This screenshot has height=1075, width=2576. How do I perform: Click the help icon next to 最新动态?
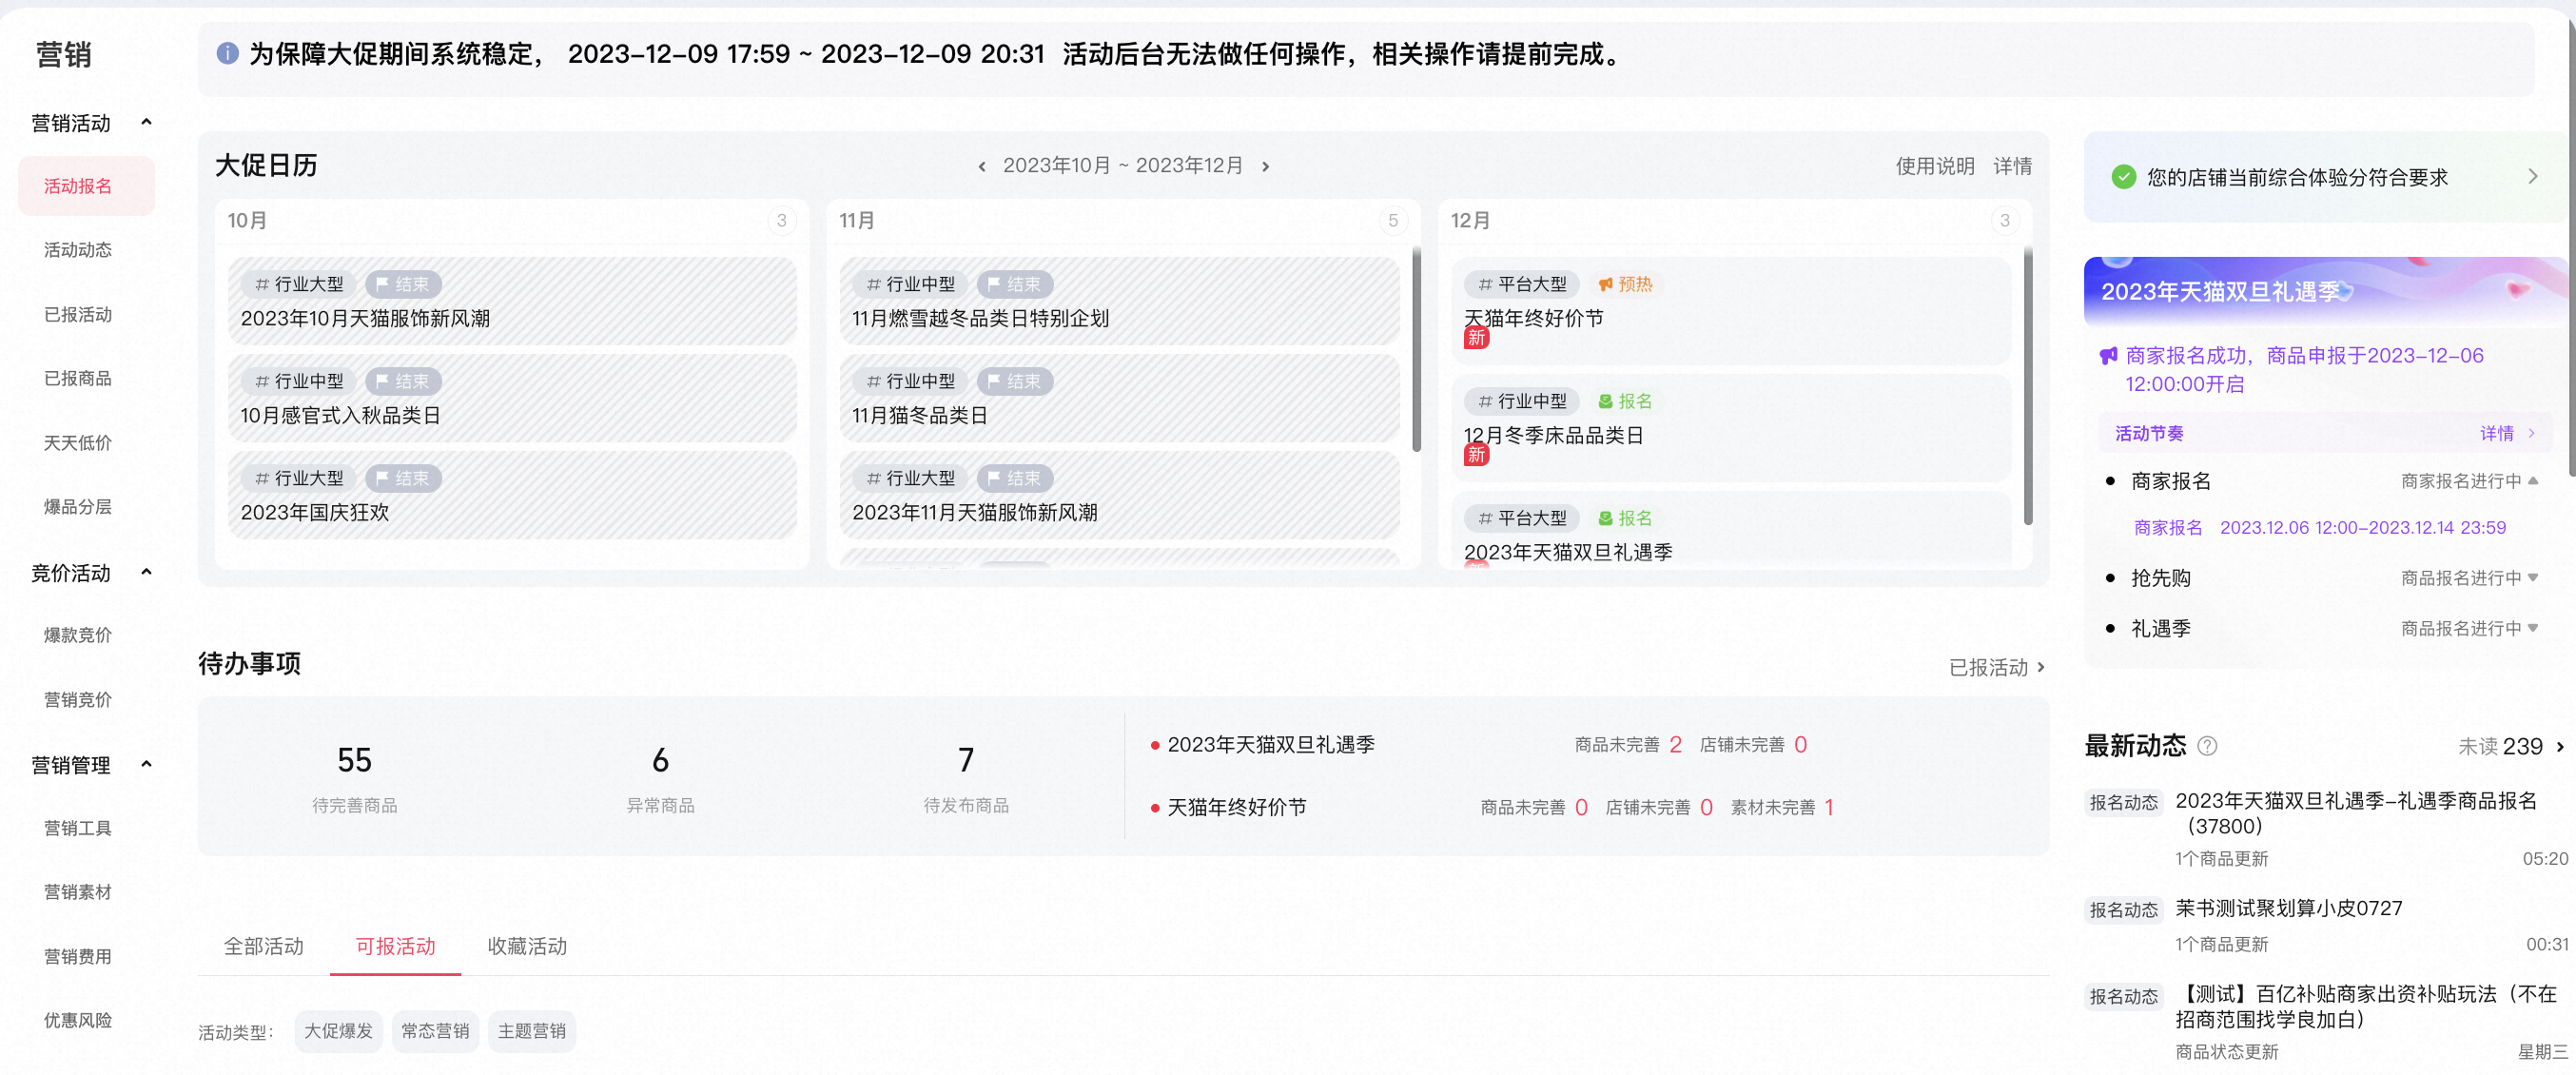(2207, 746)
